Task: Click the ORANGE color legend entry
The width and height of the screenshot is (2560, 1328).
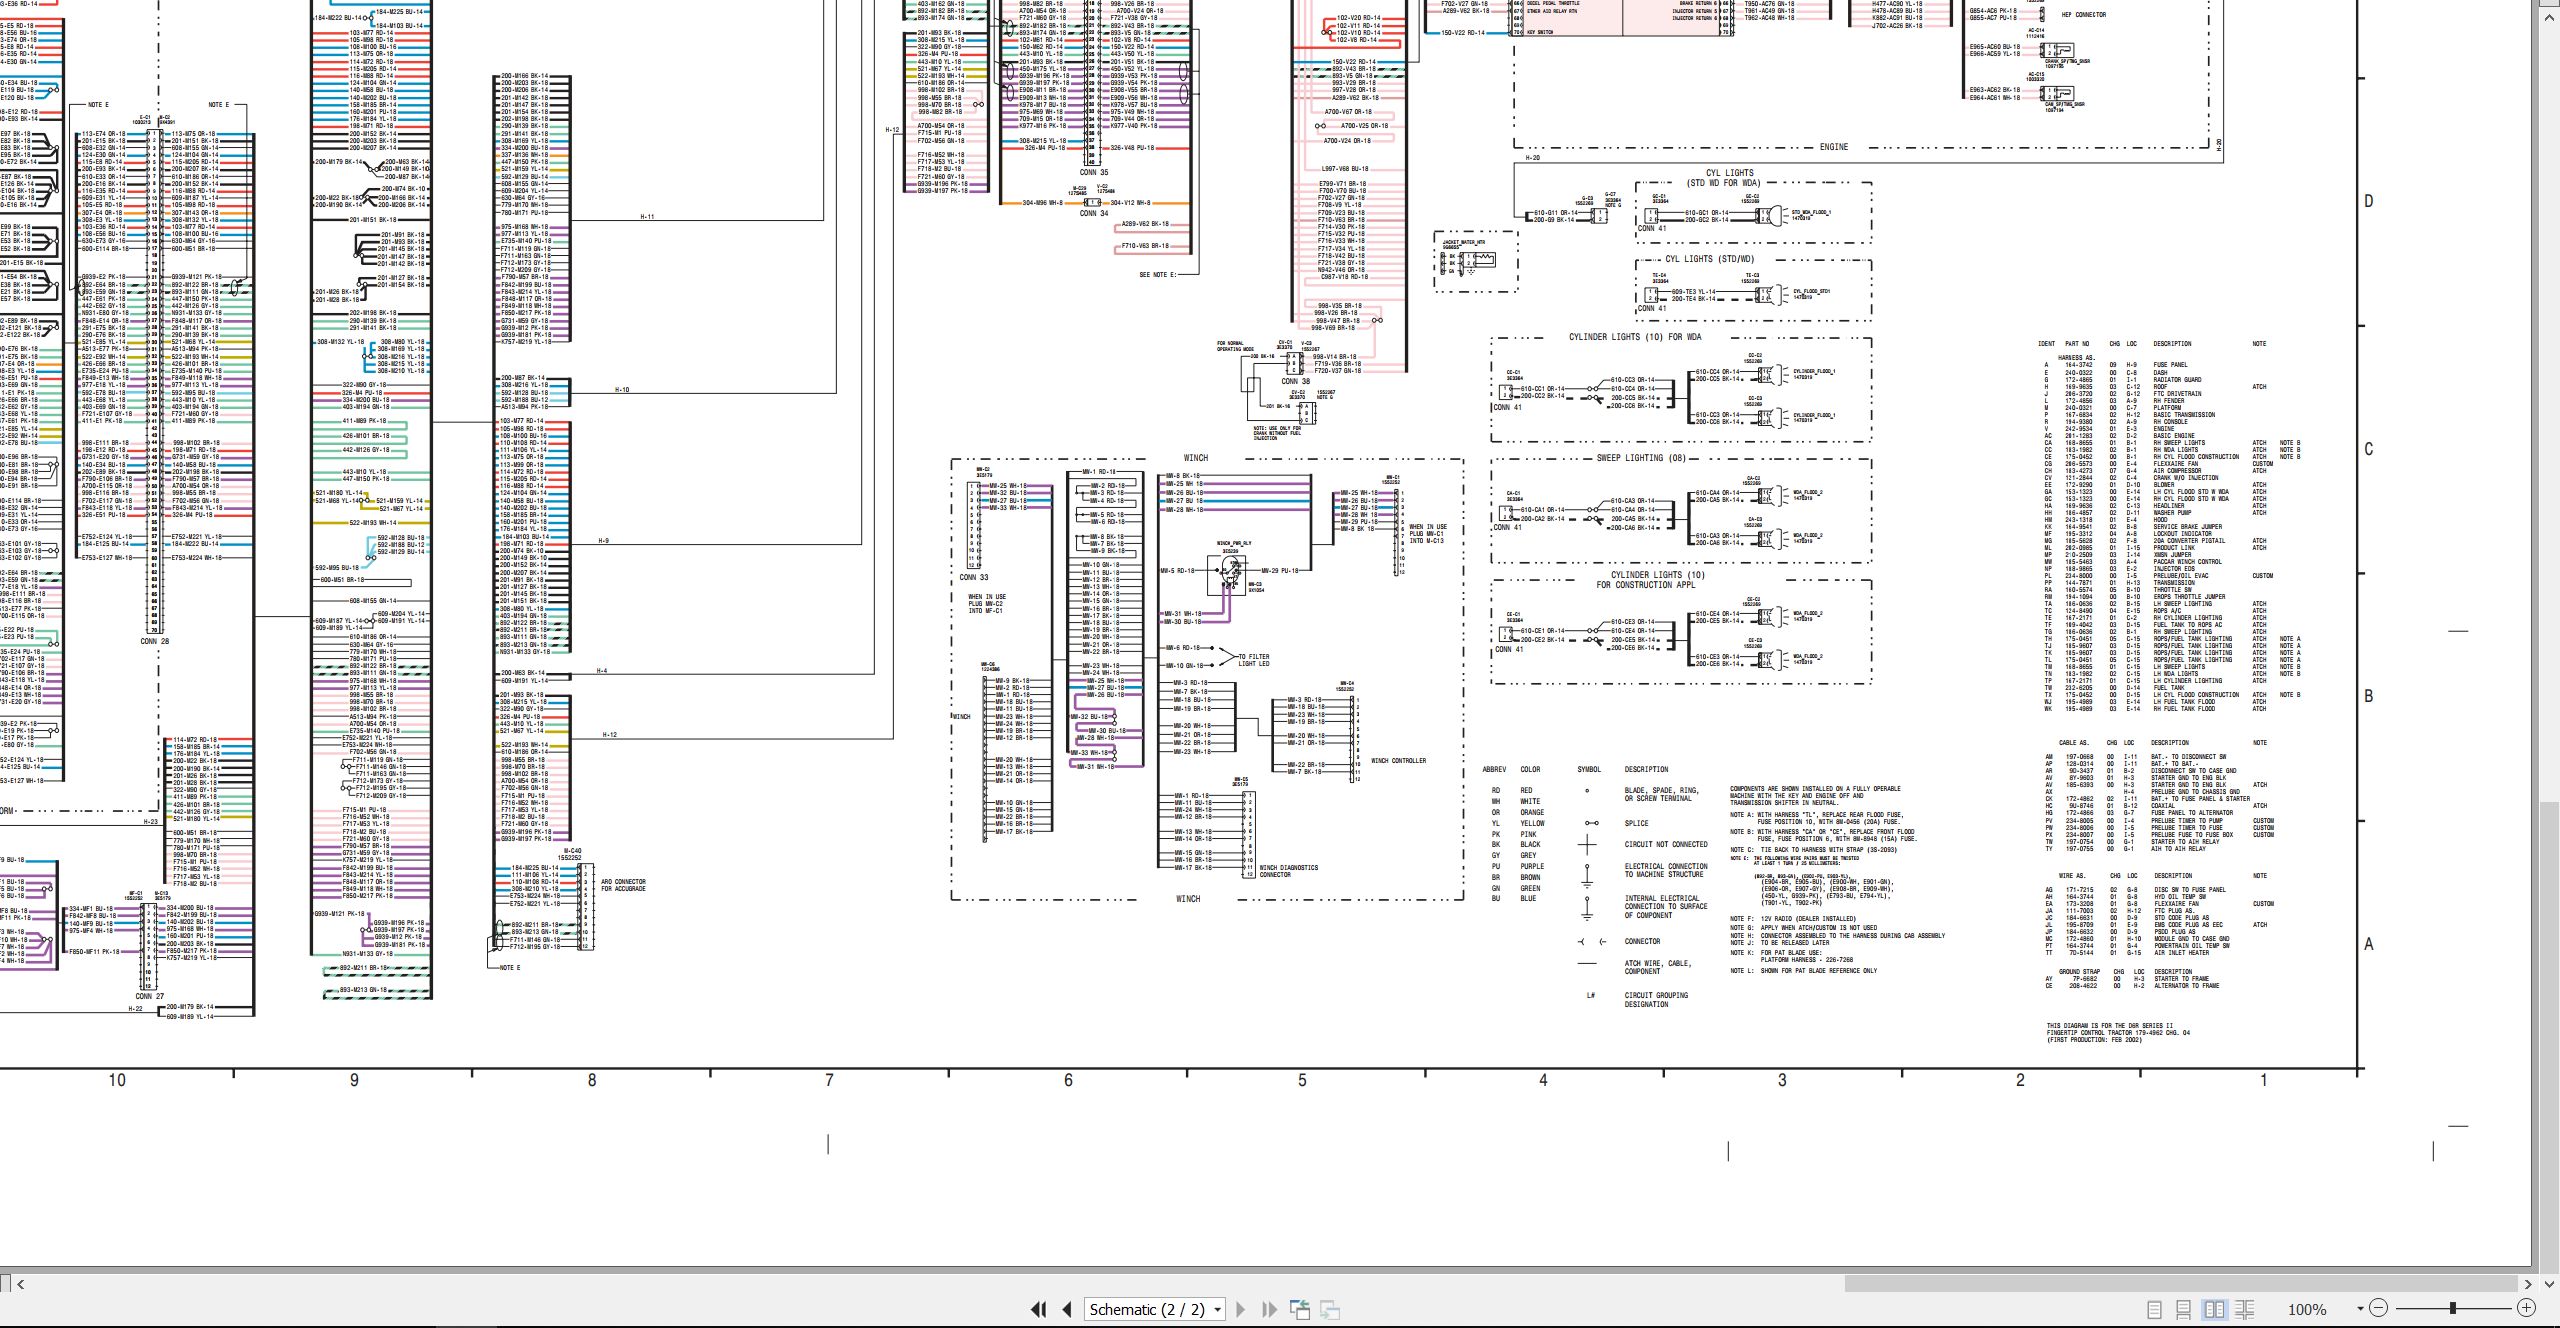Action: 1533,812
